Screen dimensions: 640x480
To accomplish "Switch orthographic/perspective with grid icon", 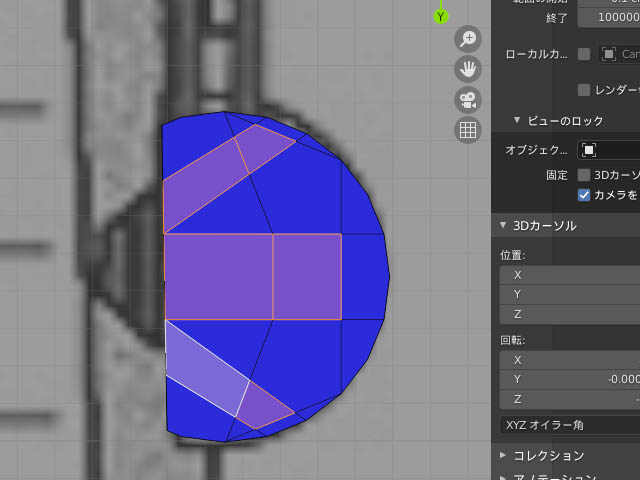I will pyautogui.click(x=468, y=130).
